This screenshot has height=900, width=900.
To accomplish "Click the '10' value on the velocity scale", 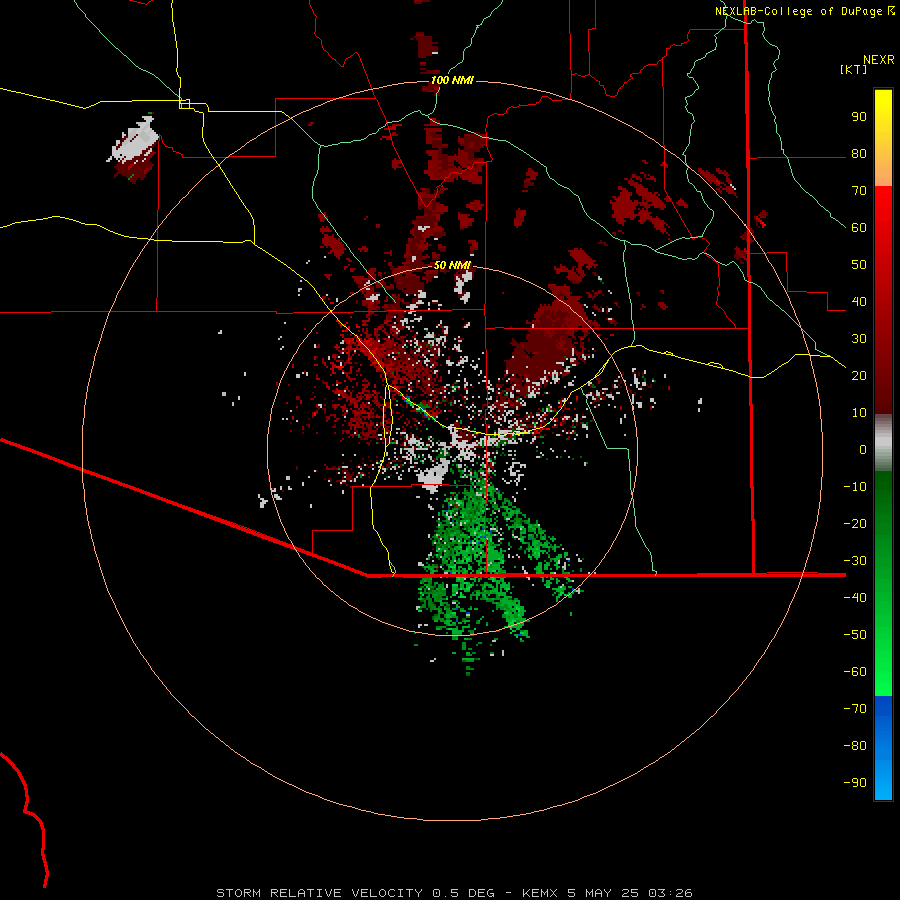I will pyautogui.click(x=859, y=413).
